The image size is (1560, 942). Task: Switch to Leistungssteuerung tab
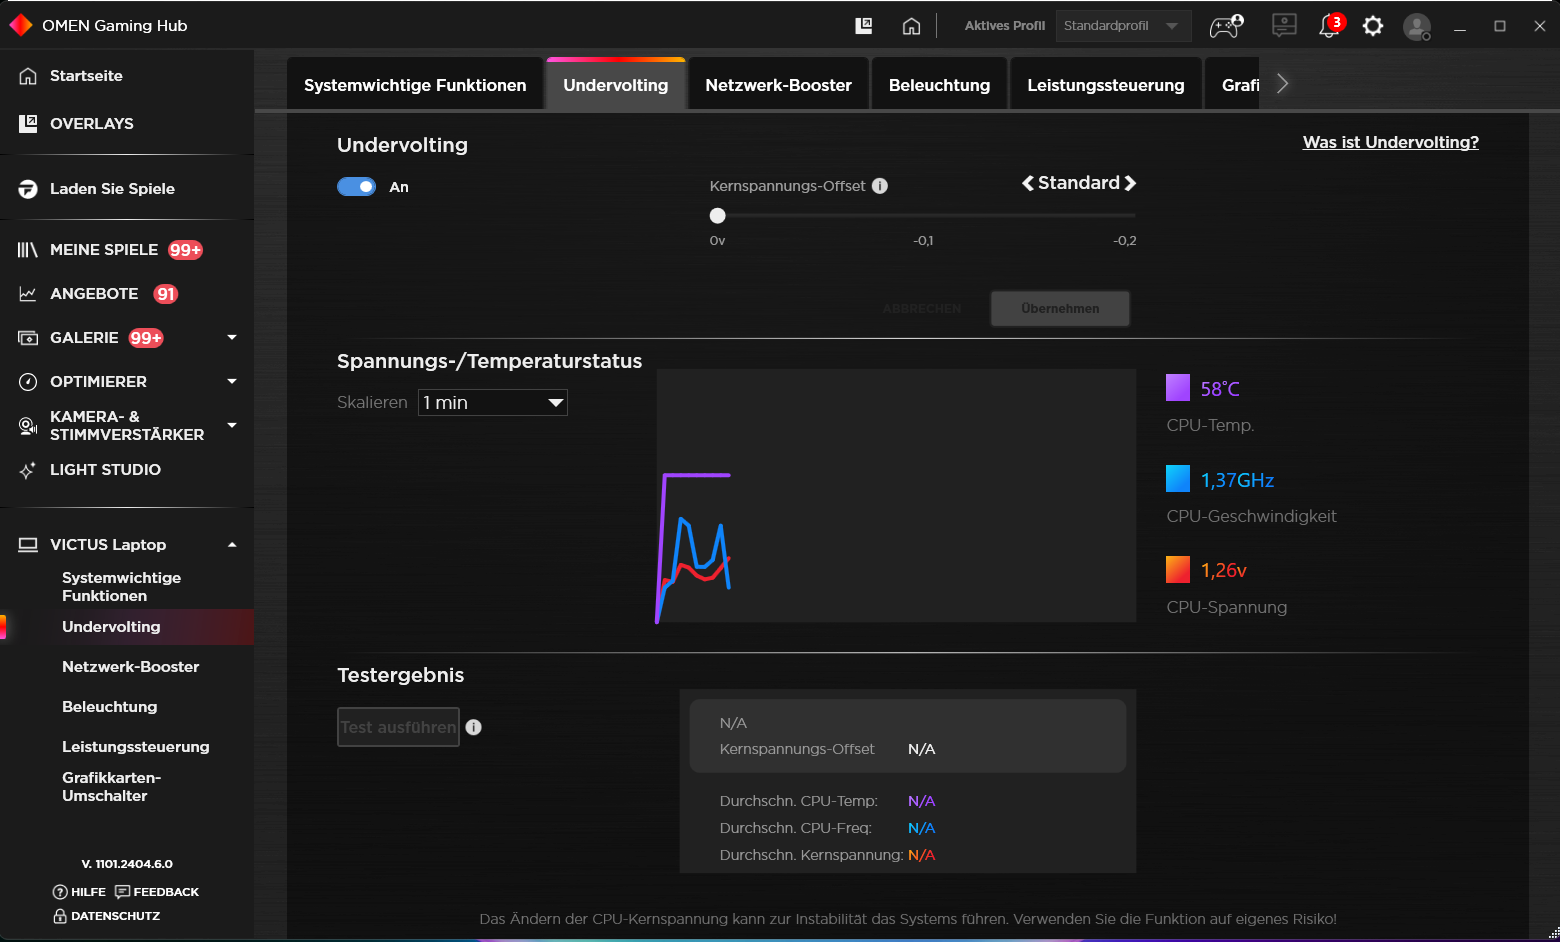coord(1106,85)
